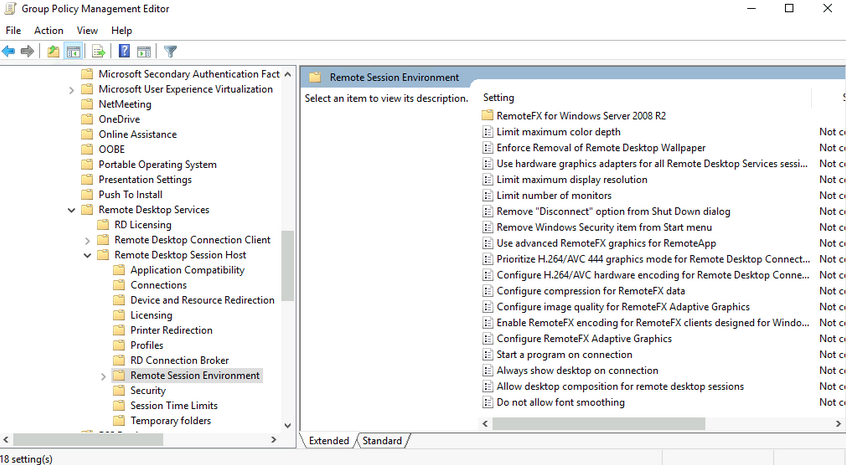The image size is (846, 465).
Task: Click the Up One Level folder icon
Action: (53, 51)
